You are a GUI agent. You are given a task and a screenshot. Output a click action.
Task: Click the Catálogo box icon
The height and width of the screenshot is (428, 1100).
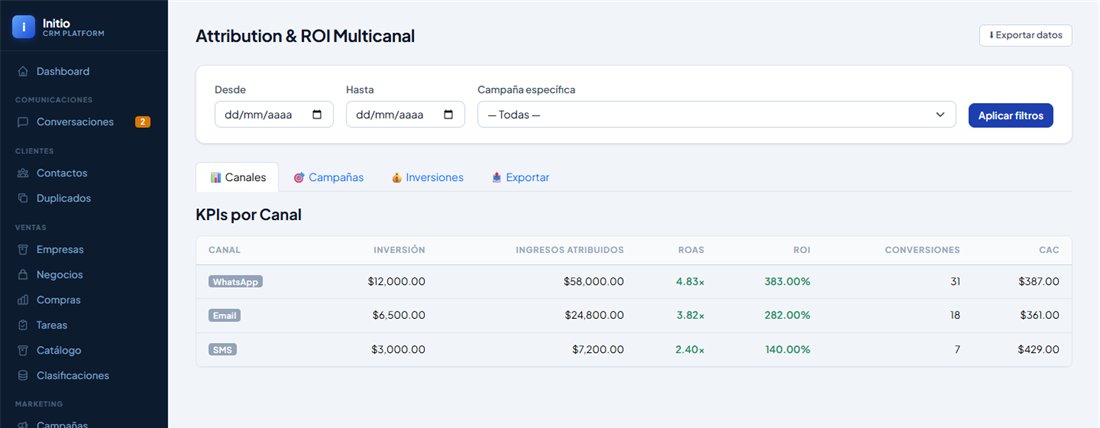point(23,351)
